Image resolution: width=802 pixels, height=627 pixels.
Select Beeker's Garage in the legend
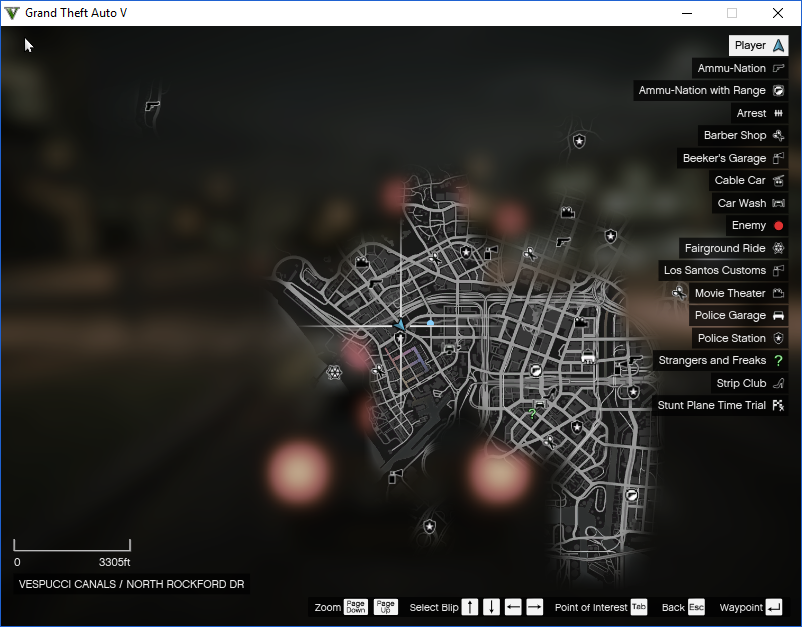coord(732,158)
